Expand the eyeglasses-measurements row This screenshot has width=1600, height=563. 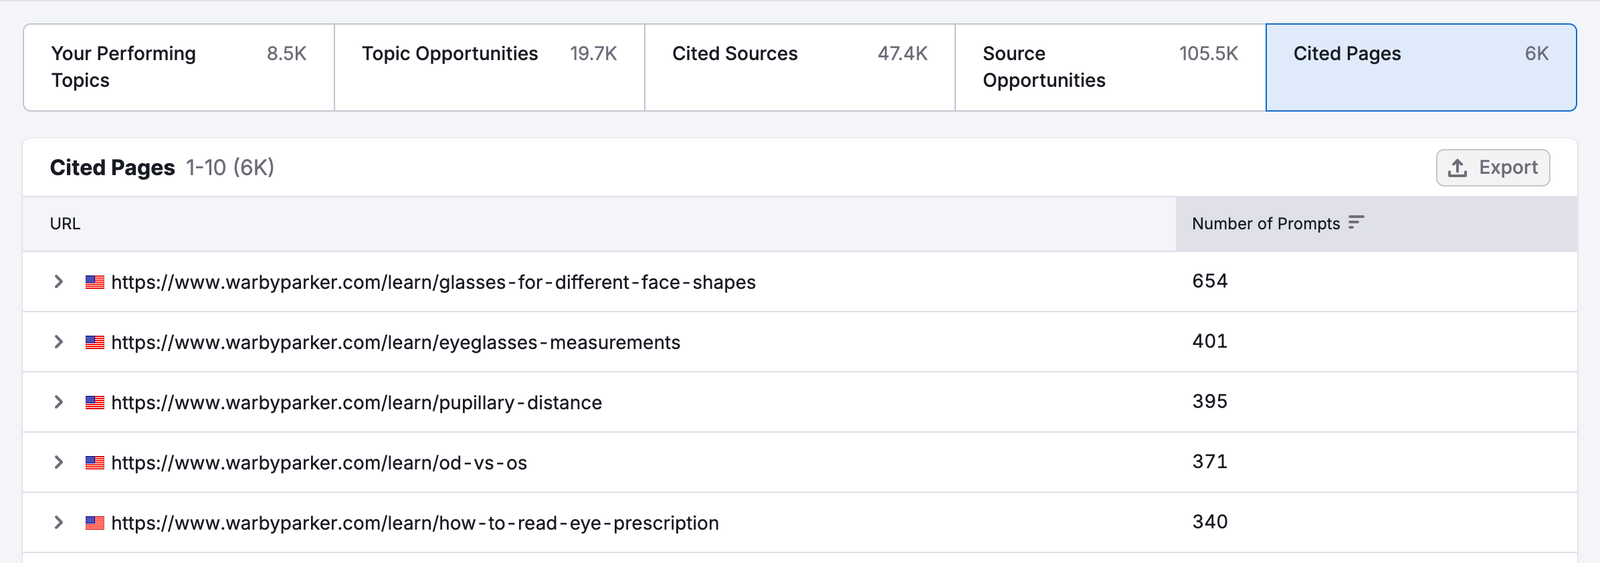pos(59,342)
